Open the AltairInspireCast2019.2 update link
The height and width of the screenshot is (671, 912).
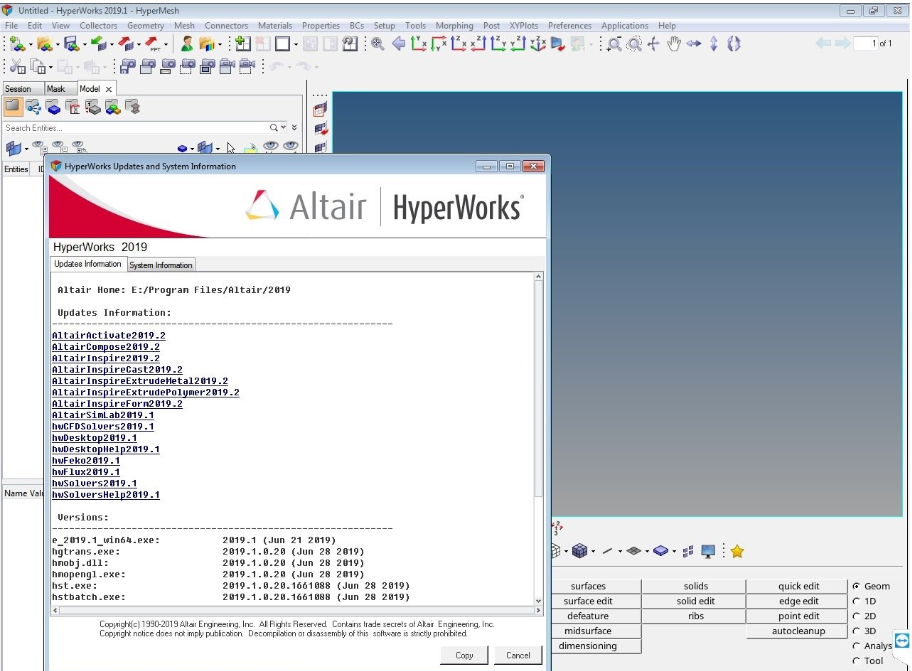(x=117, y=369)
